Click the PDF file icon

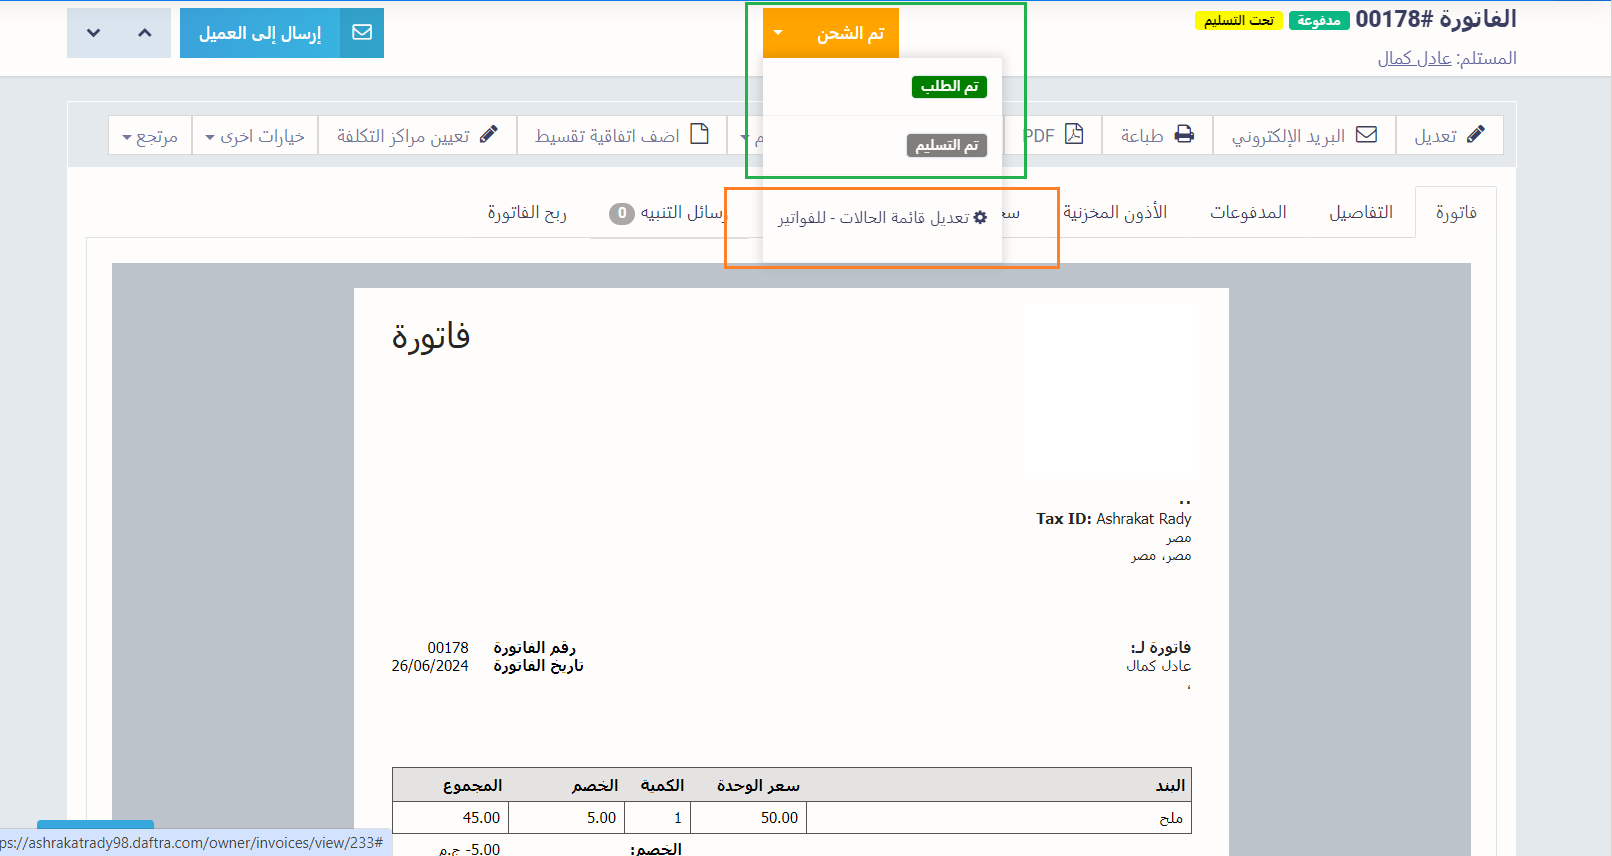[x=1074, y=135]
